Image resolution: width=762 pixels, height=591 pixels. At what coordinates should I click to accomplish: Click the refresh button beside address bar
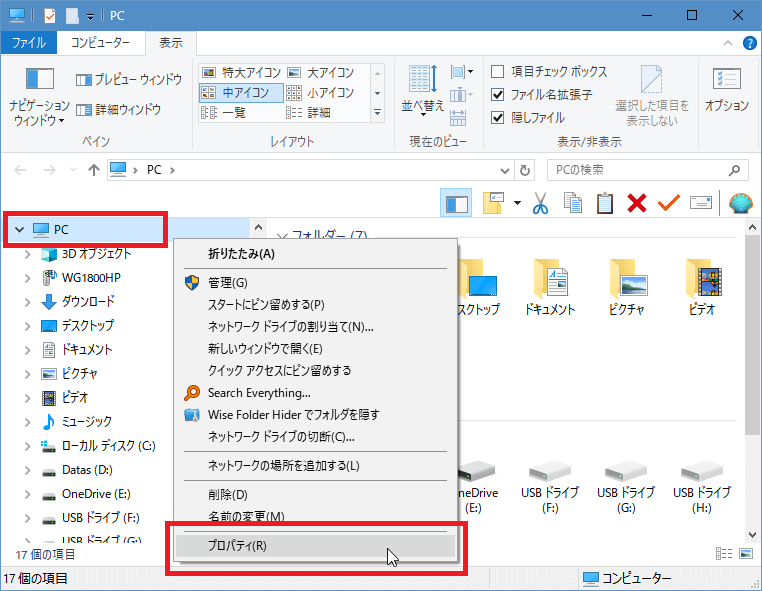526,170
